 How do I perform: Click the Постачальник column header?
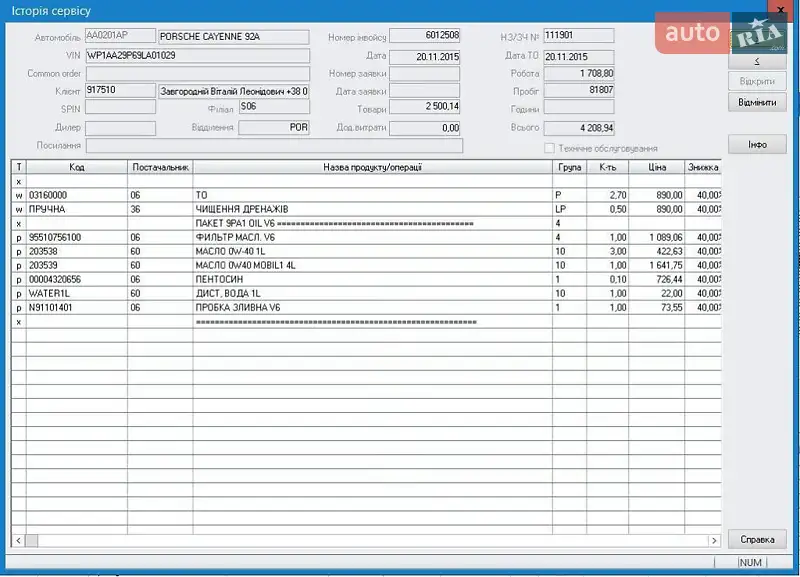tap(159, 167)
